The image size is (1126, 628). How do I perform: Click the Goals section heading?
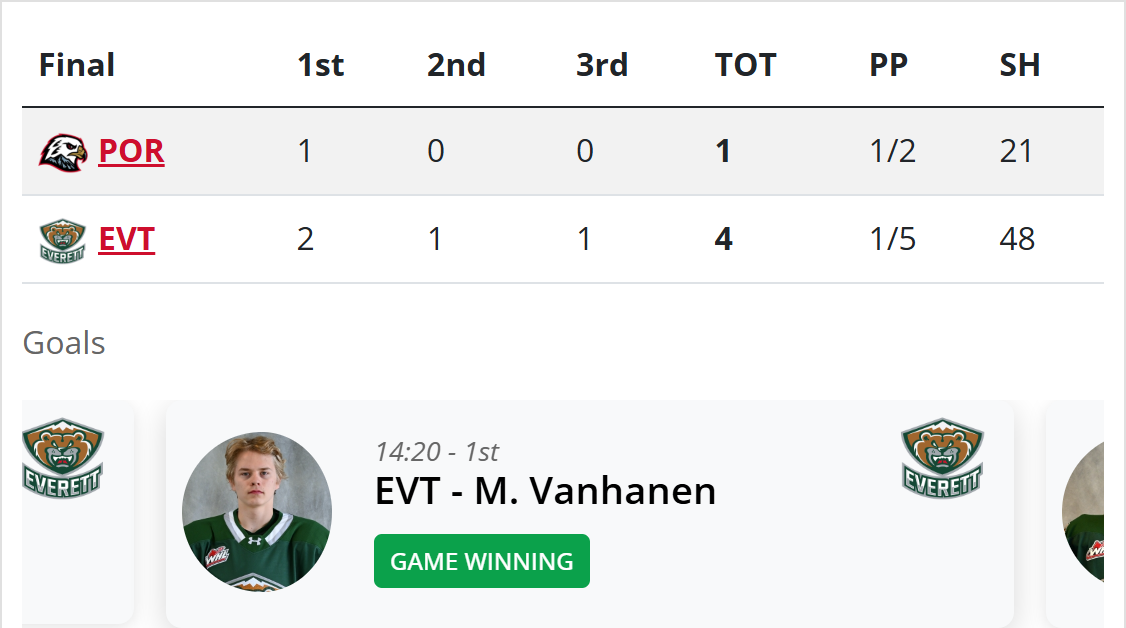(64, 343)
